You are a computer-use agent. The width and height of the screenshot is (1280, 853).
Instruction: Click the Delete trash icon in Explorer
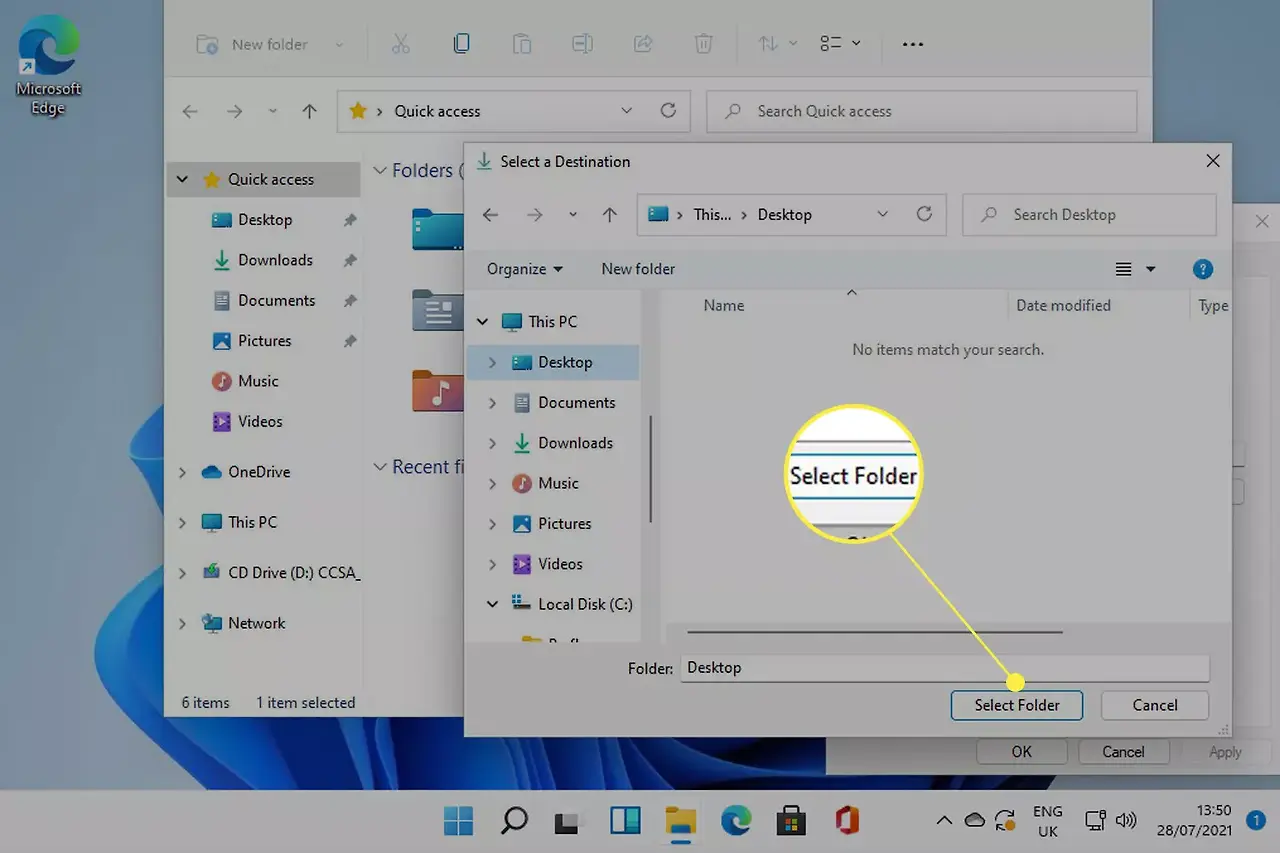click(x=704, y=44)
